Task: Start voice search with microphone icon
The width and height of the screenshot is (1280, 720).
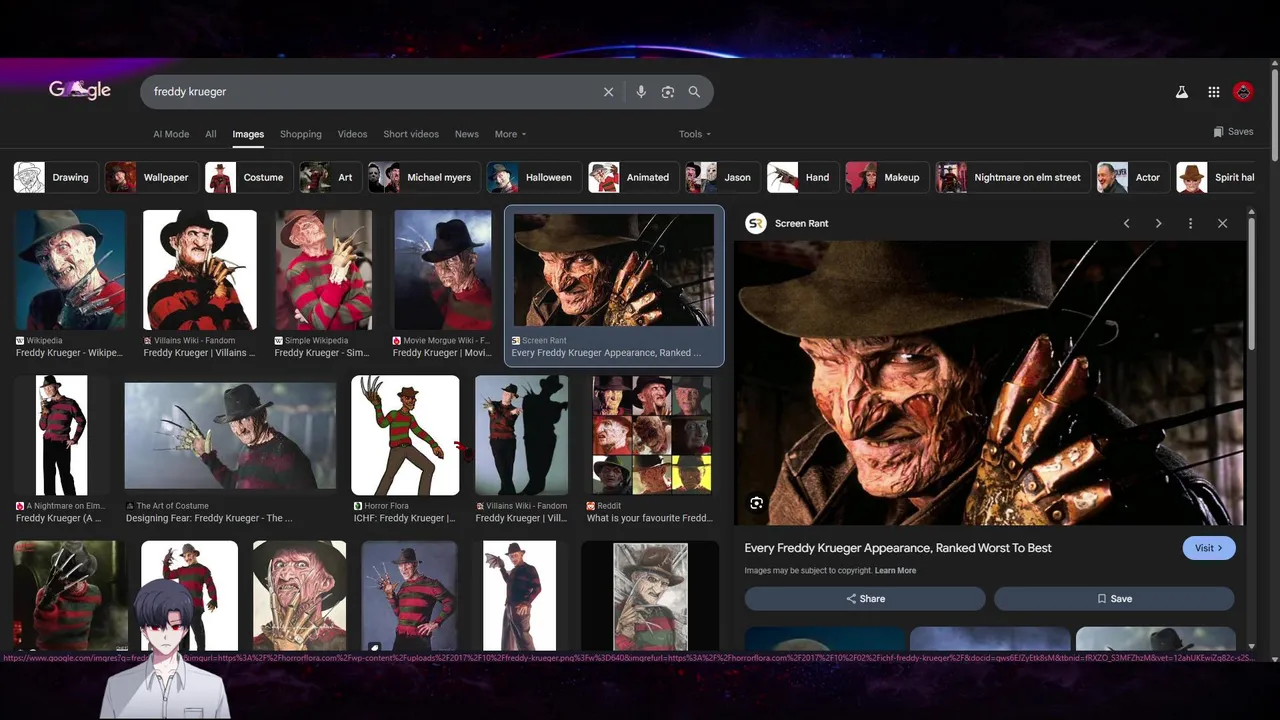Action: pyautogui.click(x=641, y=92)
